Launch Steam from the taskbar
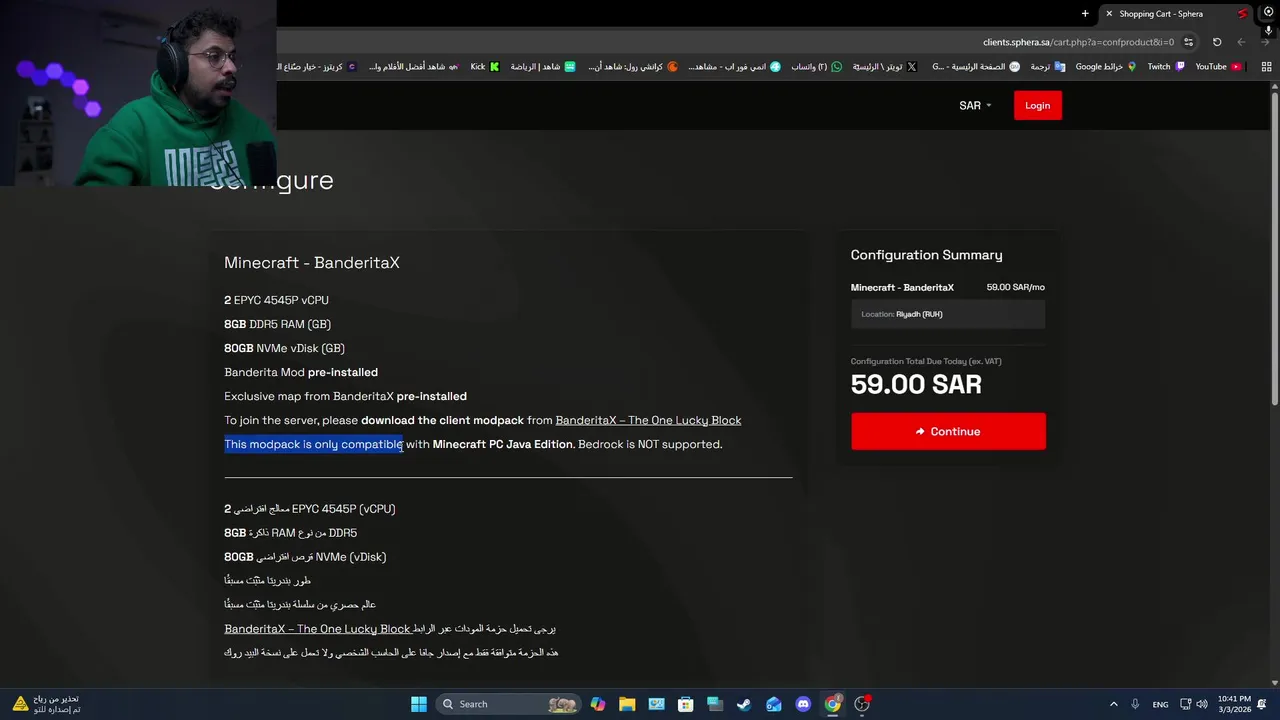 744,704
